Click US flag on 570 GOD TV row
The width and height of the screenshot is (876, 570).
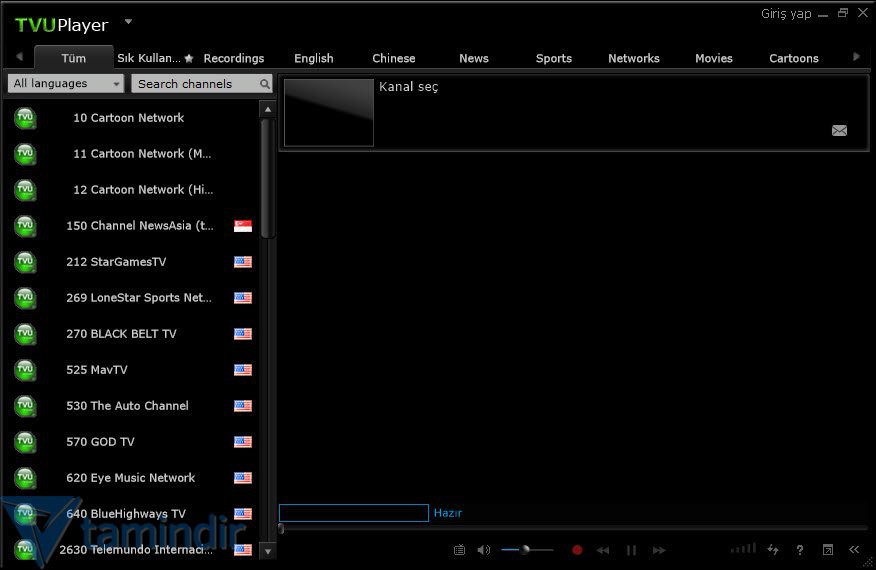click(242, 442)
